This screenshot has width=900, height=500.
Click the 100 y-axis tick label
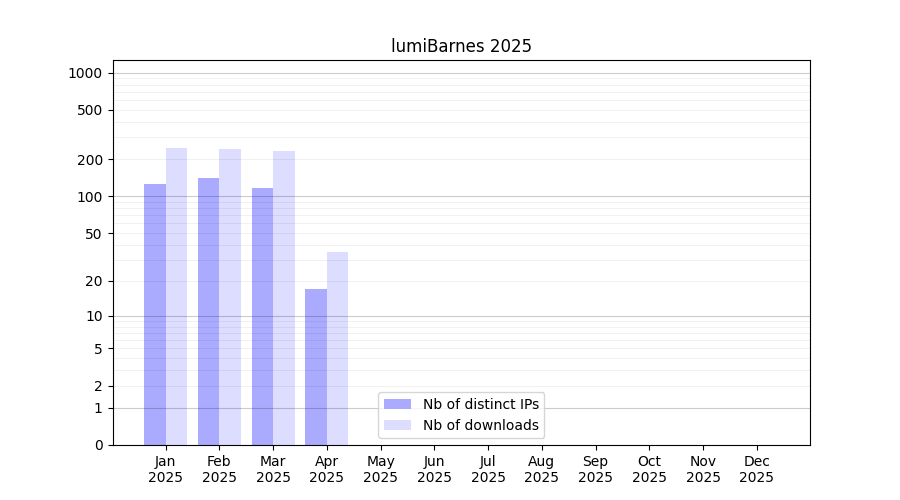(89, 197)
